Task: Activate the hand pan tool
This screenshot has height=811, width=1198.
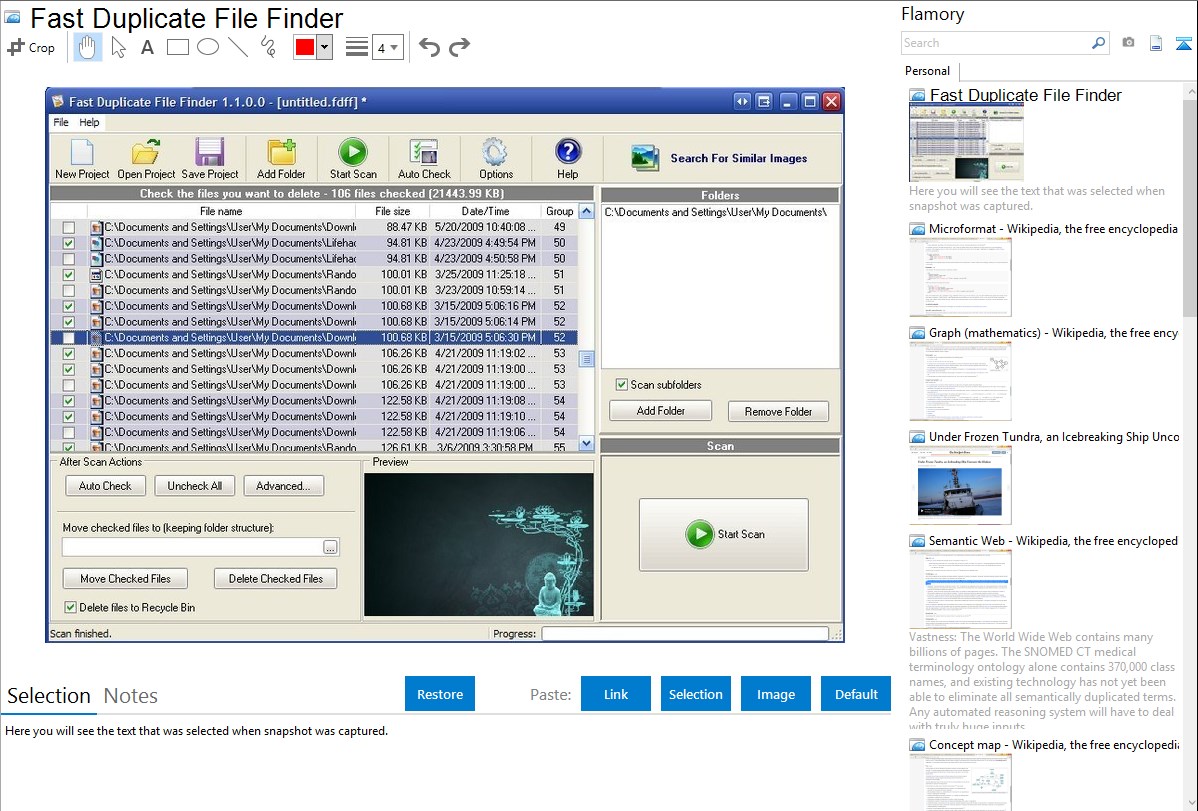Action: coord(87,47)
